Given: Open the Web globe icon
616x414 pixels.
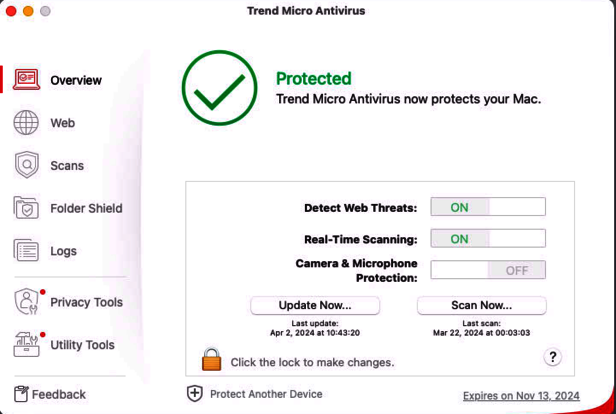Looking at the screenshot, I should pyautogui.click(x=26, y=123).
